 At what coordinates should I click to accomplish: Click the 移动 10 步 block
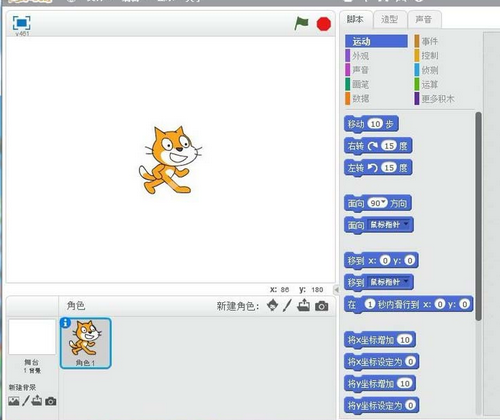(x=371, y=124)
